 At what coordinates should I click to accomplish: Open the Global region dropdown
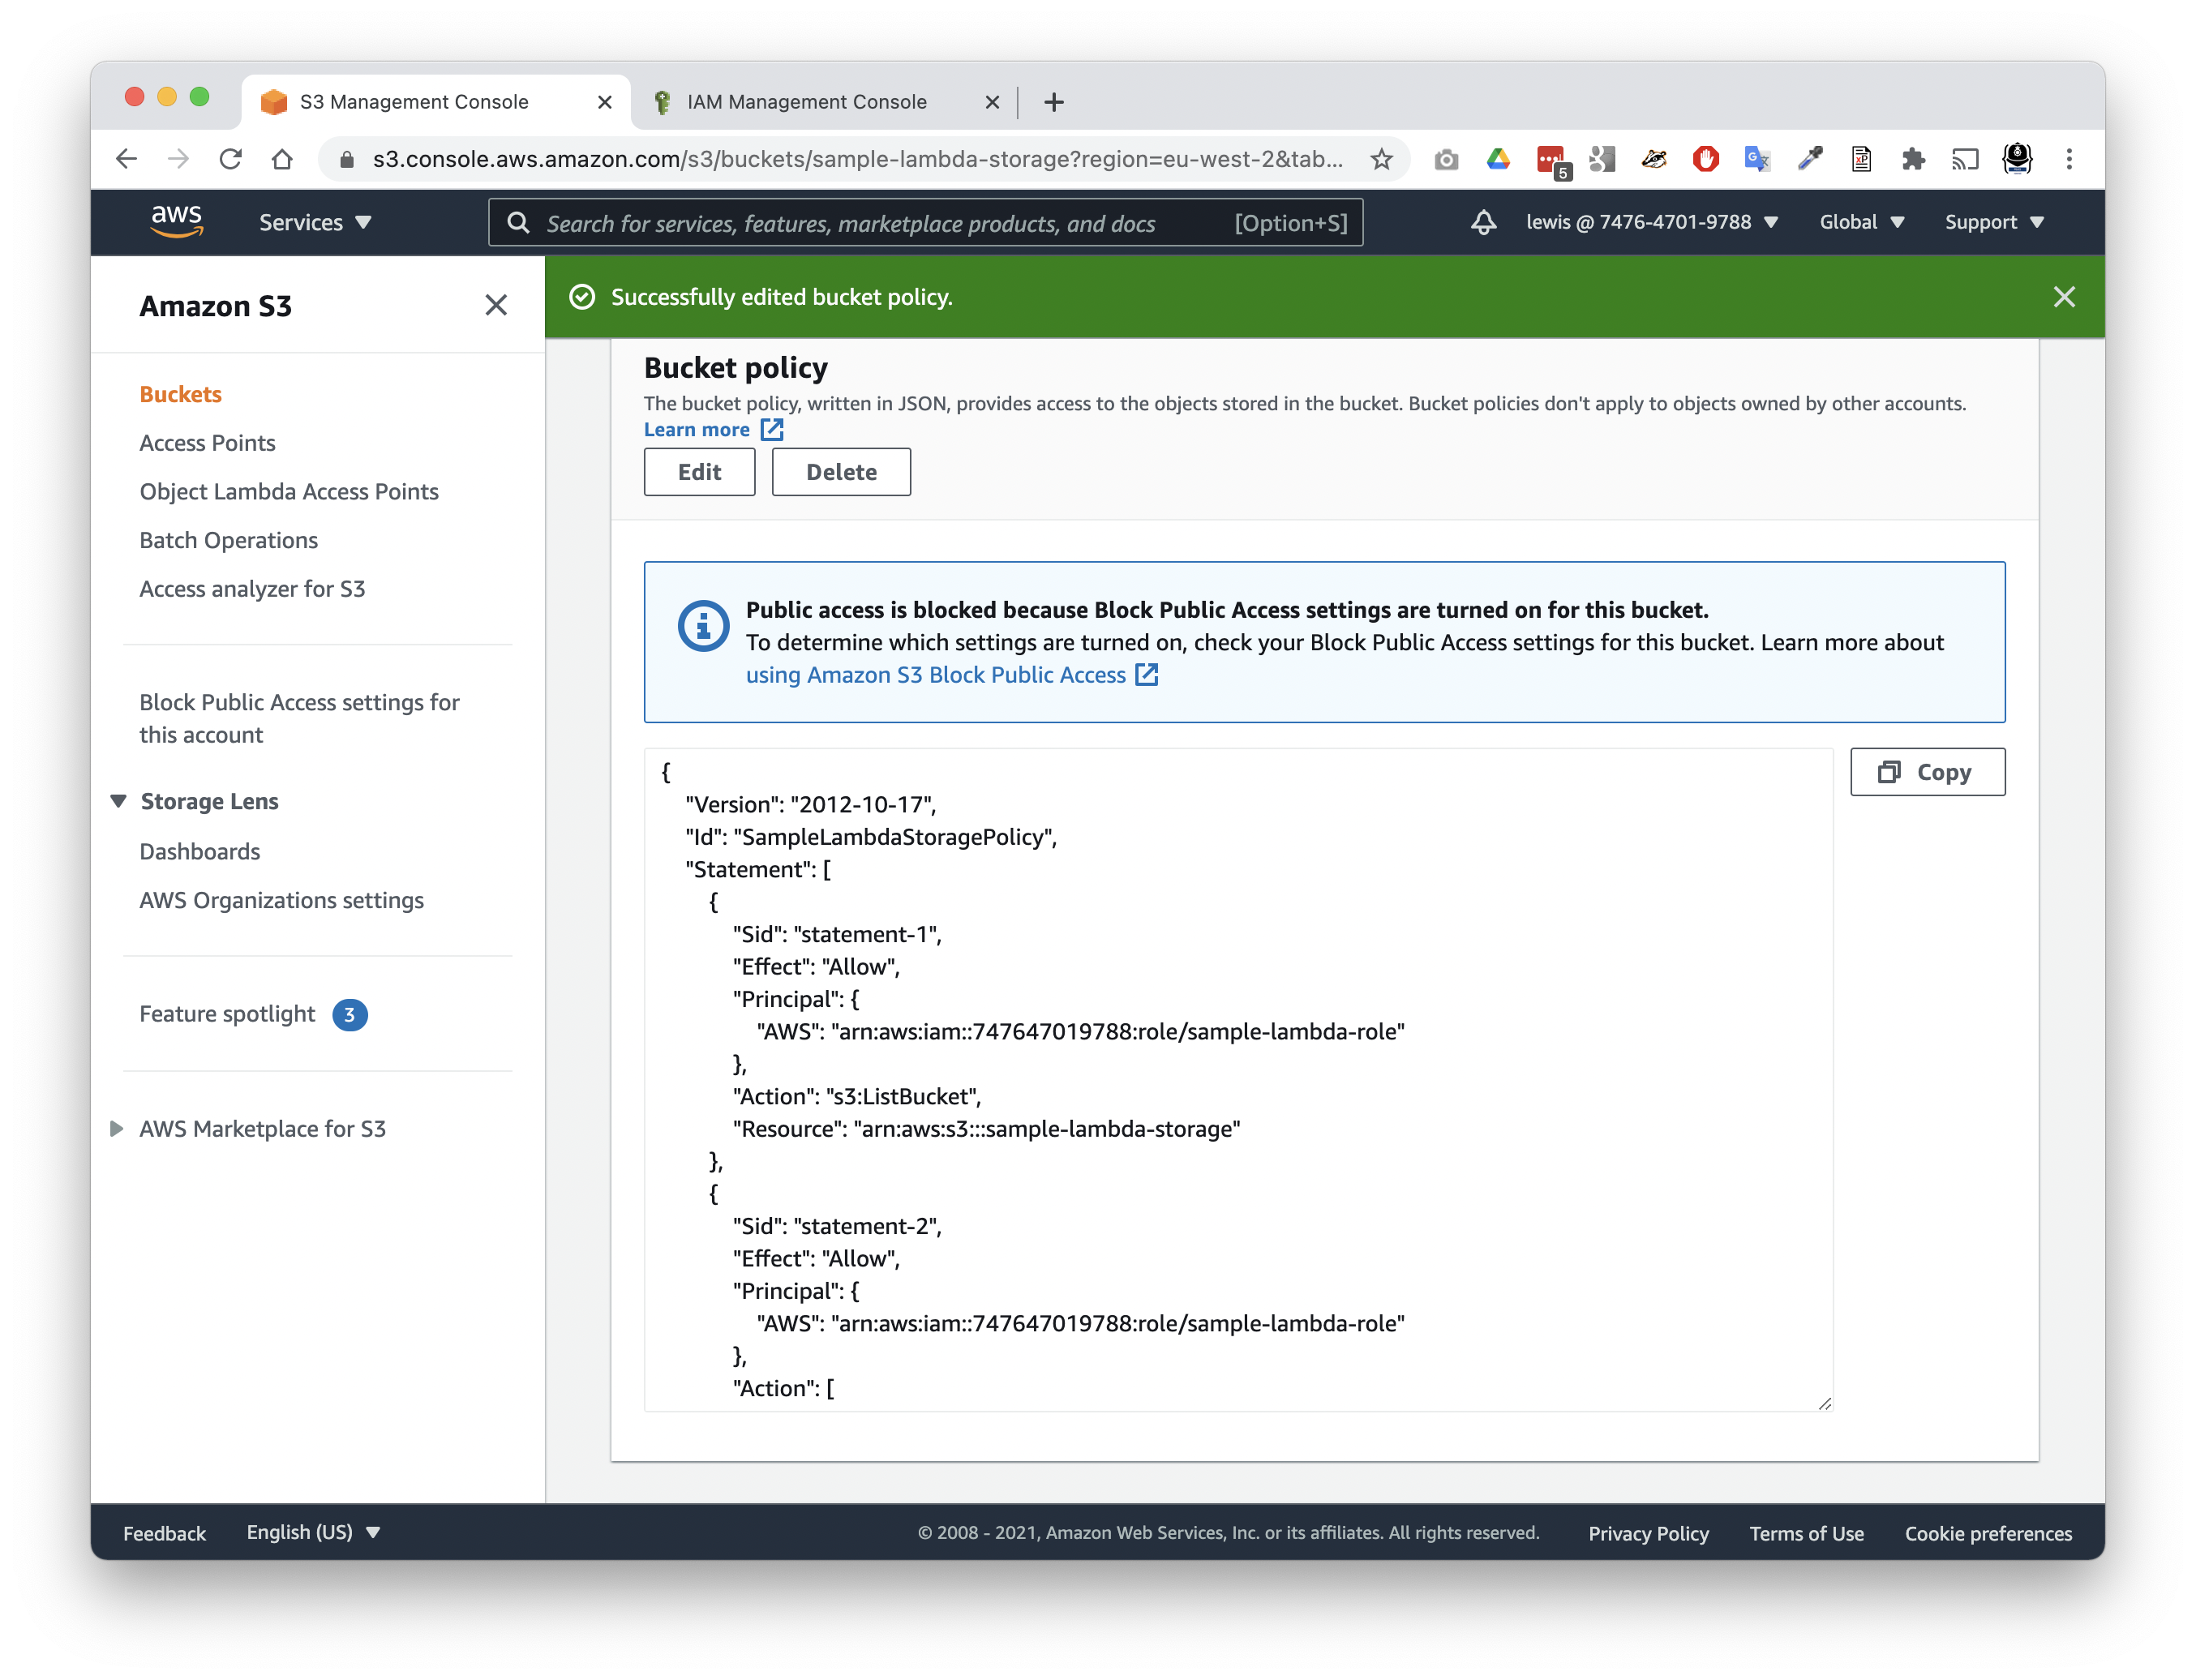tap(1861, 222)
